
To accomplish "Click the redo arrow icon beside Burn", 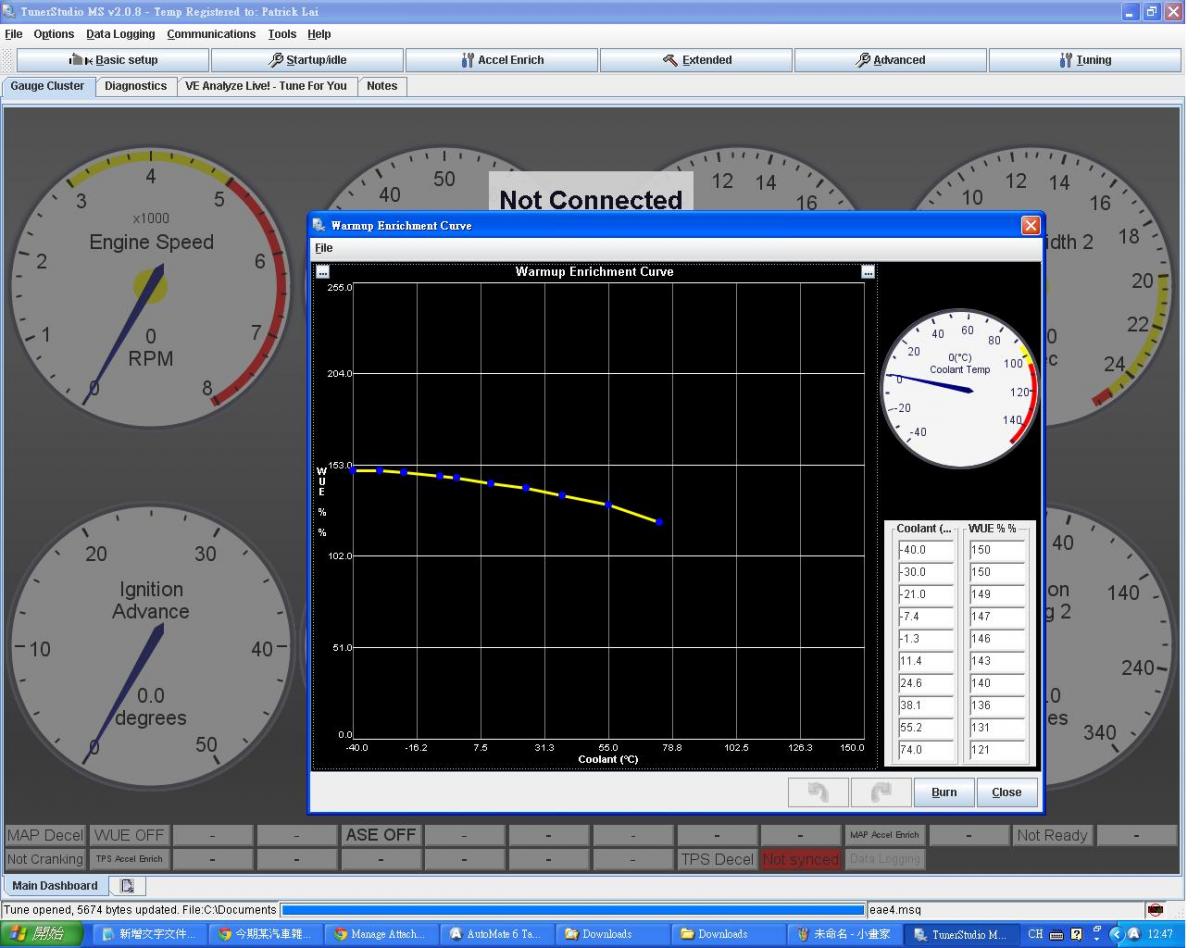I will tap(880, 792).
